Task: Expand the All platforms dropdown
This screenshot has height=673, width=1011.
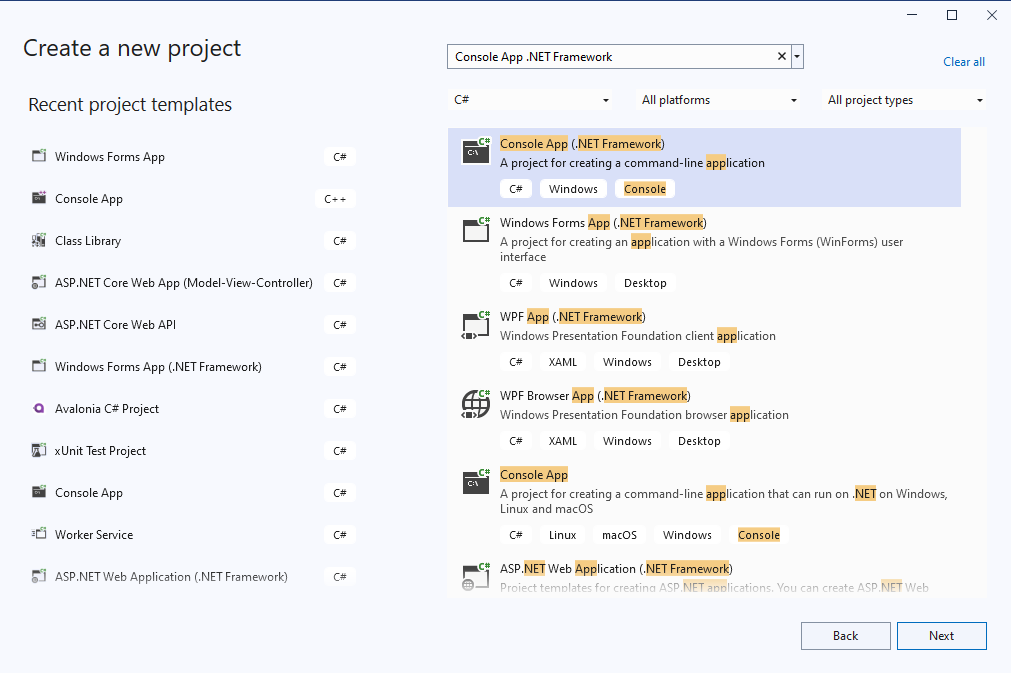Action: (x=719, y=100)
